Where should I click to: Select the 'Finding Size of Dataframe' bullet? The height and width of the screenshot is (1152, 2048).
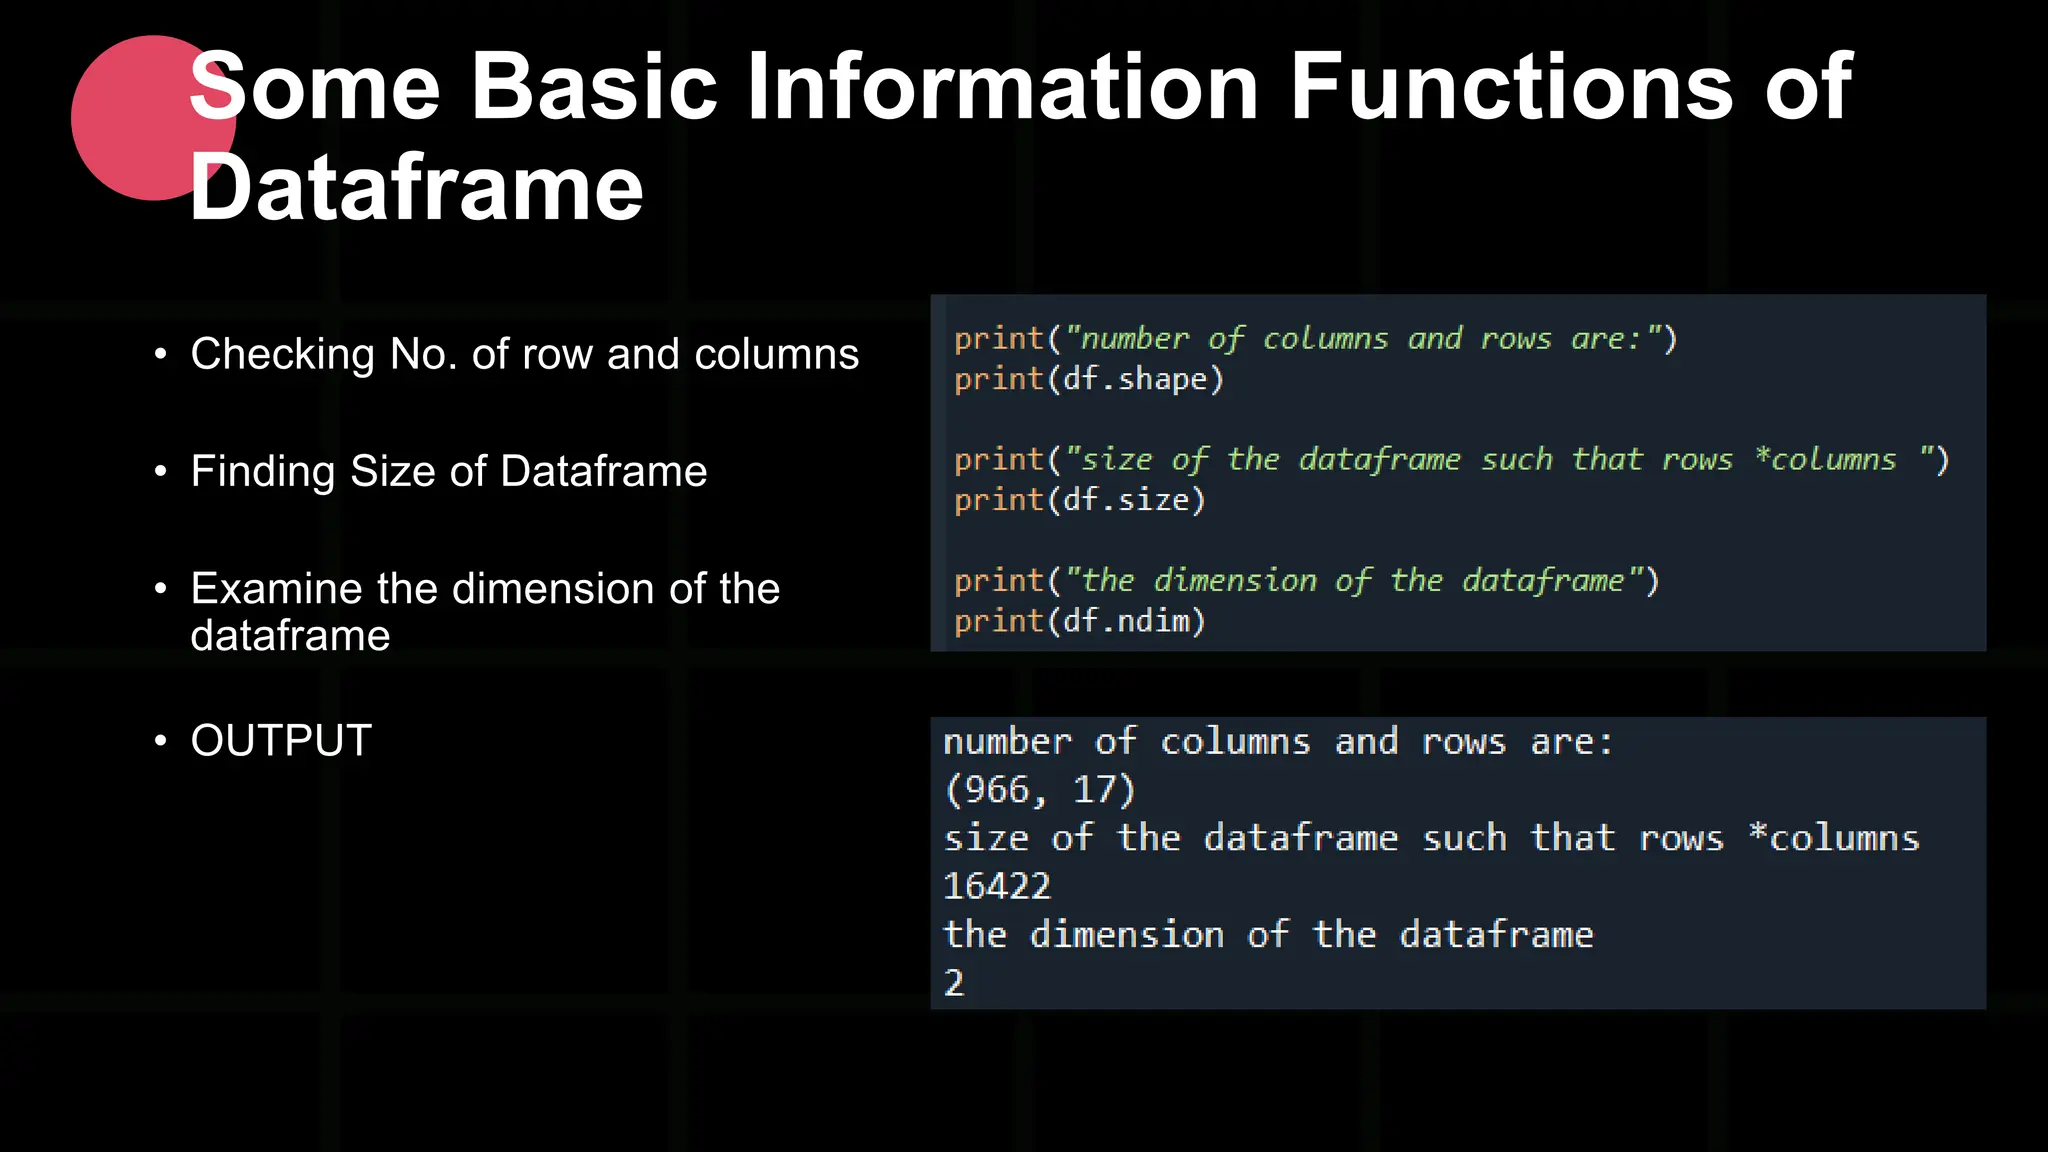pyautogui.click(x=448, y=471)
